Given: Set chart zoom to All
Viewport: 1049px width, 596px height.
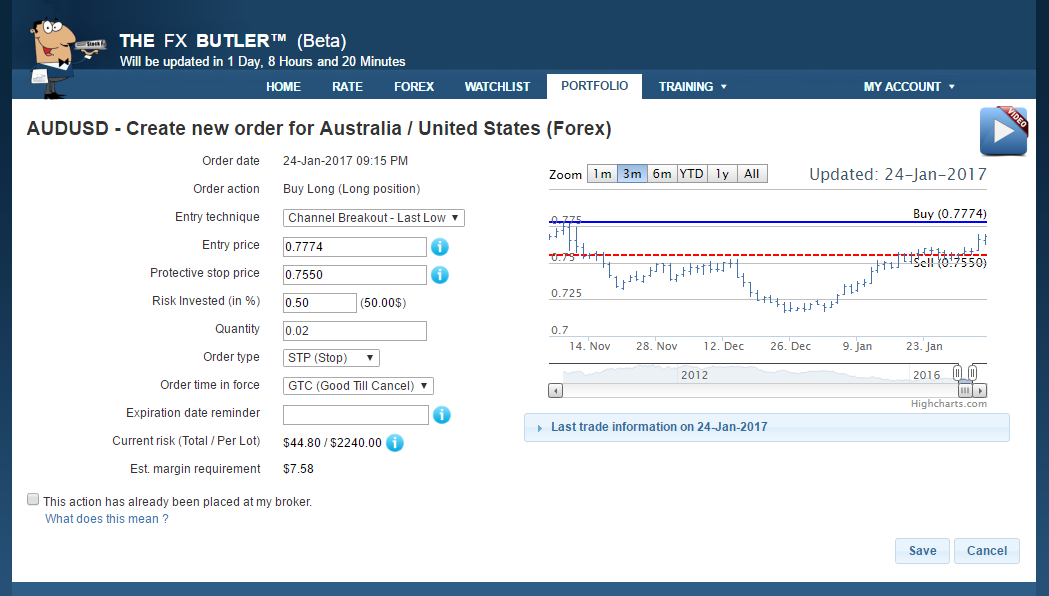Looking at the screenshot, I should [752, 174].
